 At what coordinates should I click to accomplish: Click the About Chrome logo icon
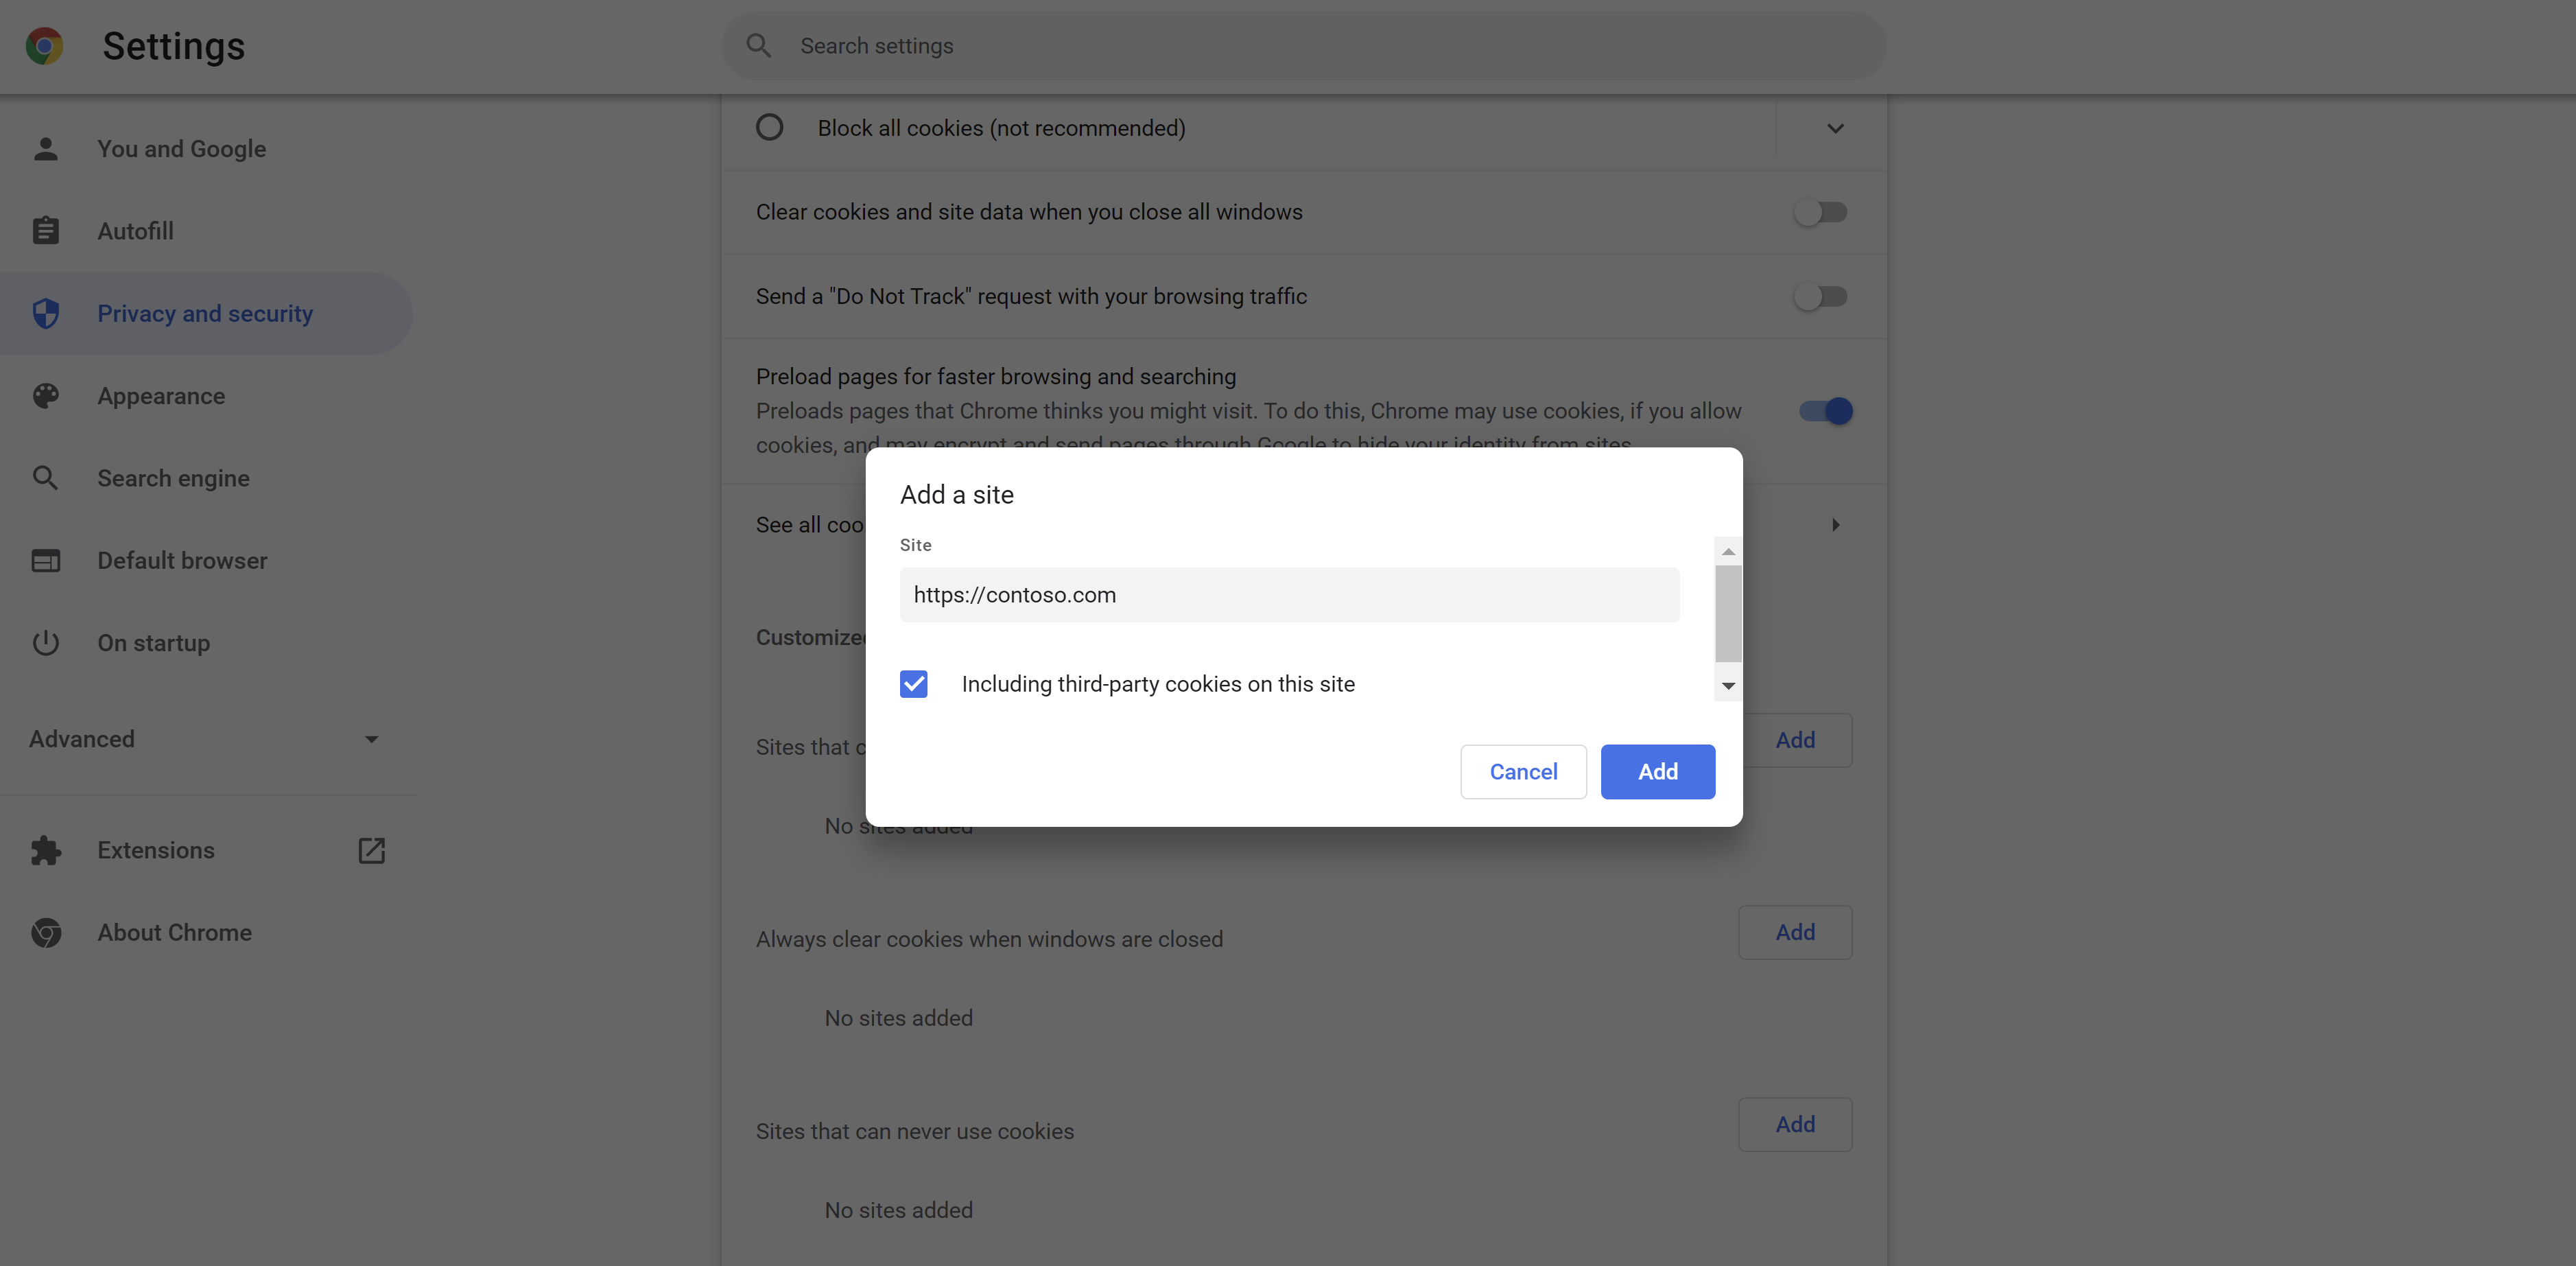pos(45,932)
